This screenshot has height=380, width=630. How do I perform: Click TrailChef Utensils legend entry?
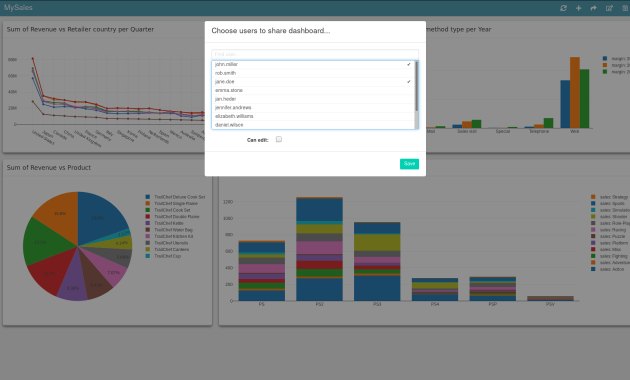[167, 243]
